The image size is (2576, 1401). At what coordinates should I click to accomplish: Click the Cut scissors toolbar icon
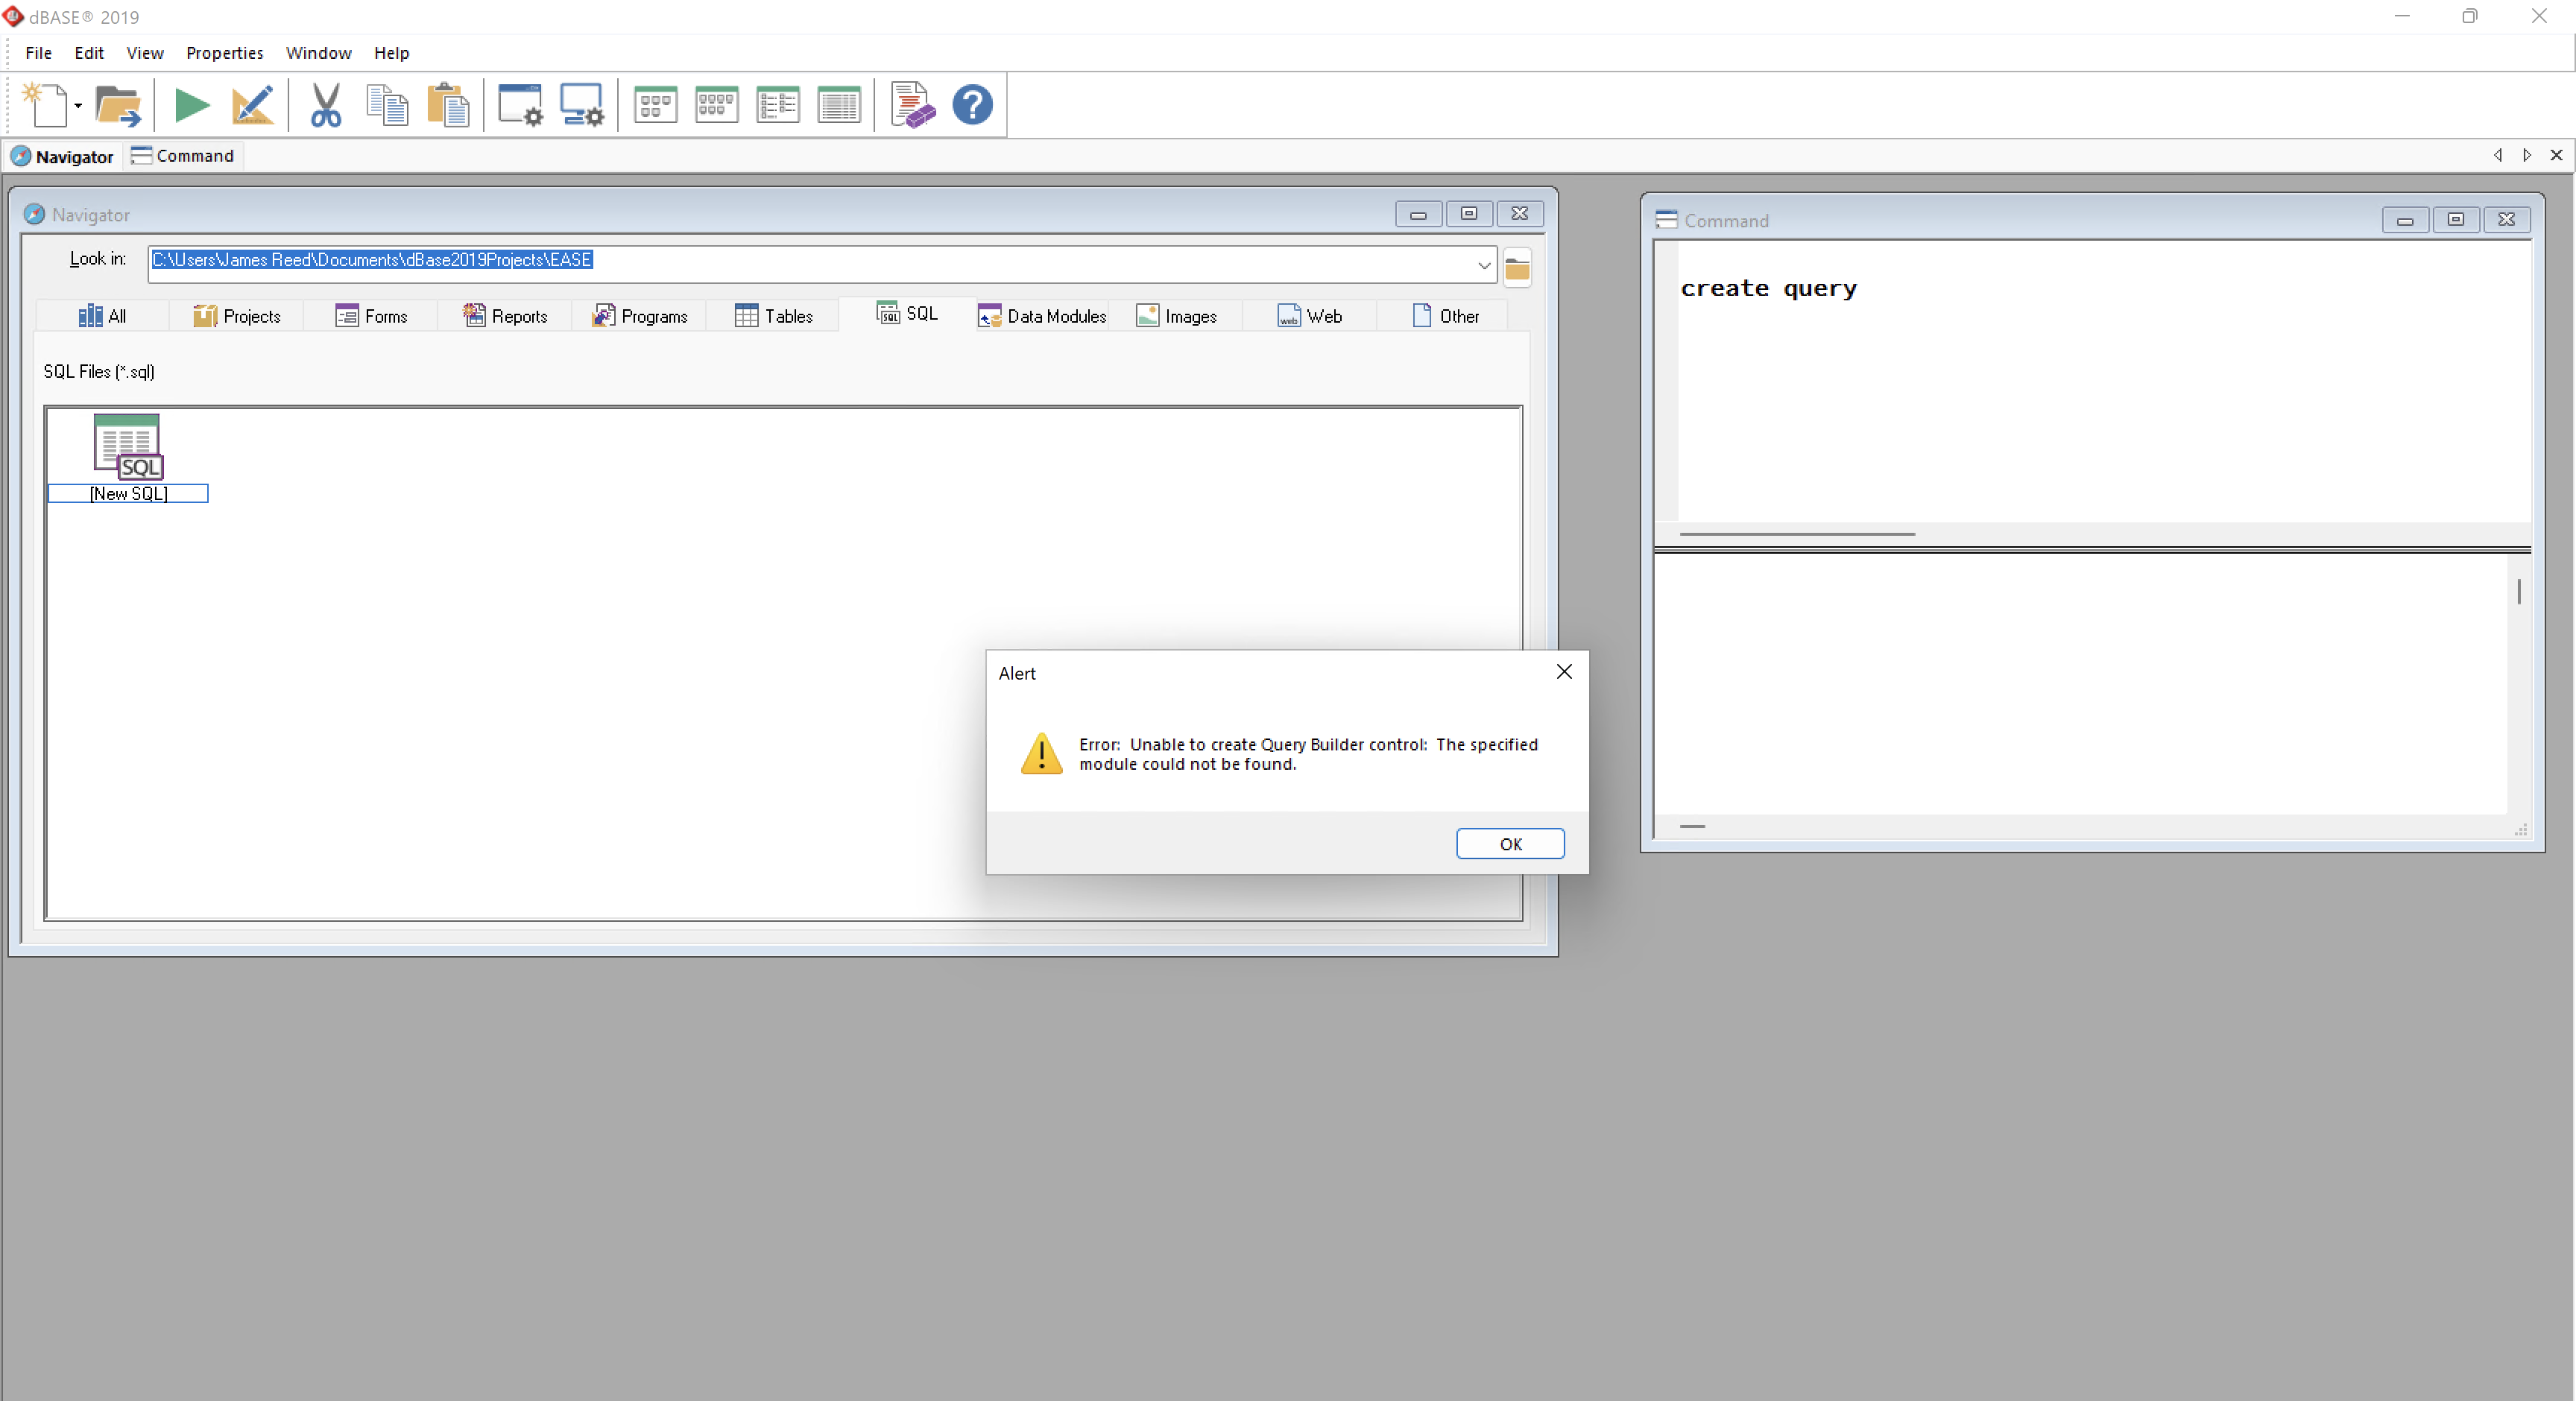[x=325, y=105]
